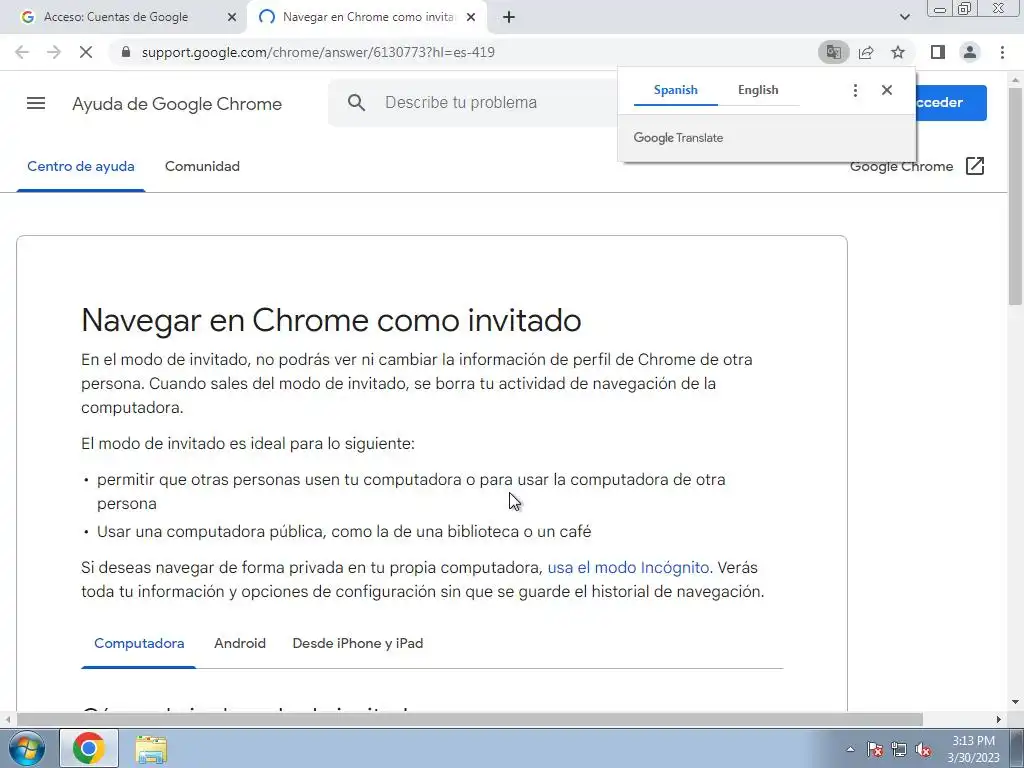Click the search magnifier icon
Viewport: 1024px width, 768px height.
tap(357, 103)
